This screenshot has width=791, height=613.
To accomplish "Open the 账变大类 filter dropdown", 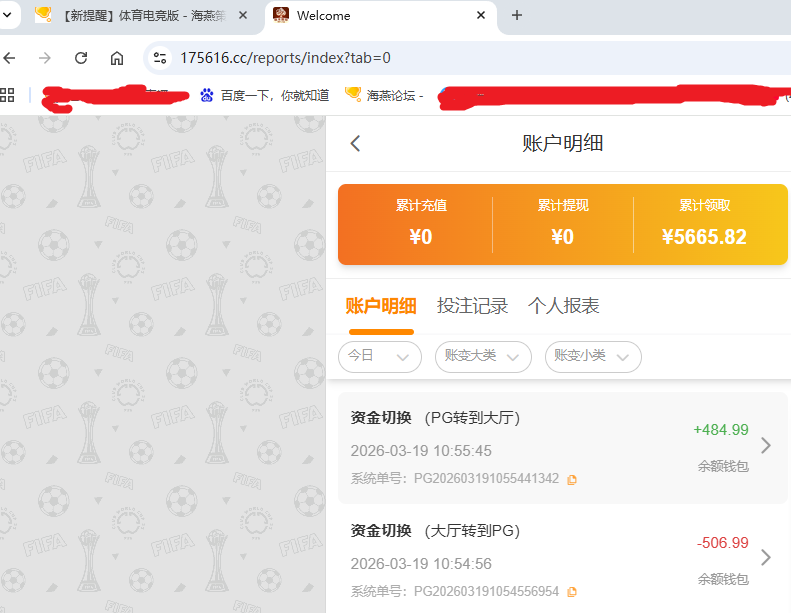I will pos(483,357).
